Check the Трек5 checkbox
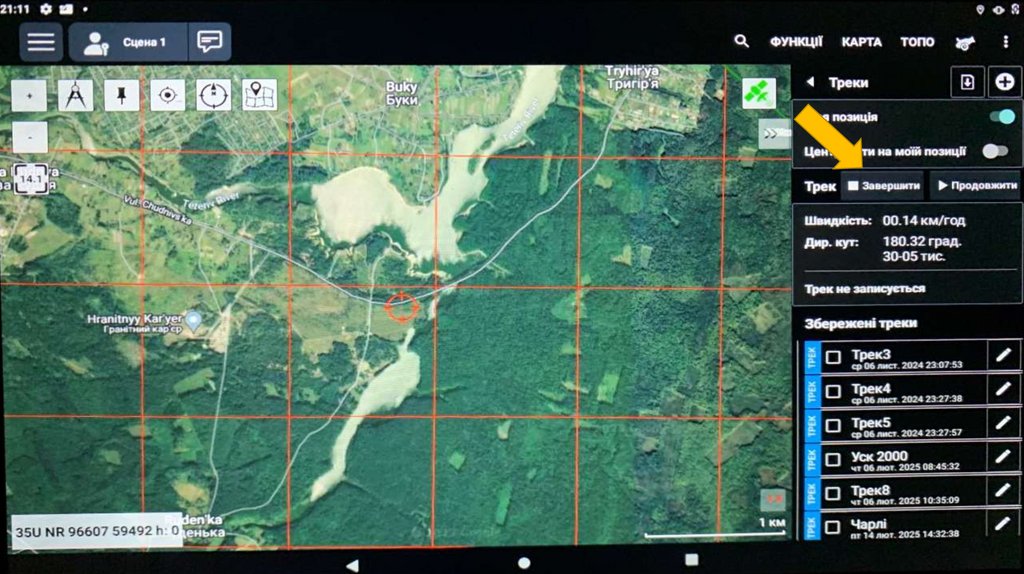The height and width of the screenshot is (574, 1024). 833,425
